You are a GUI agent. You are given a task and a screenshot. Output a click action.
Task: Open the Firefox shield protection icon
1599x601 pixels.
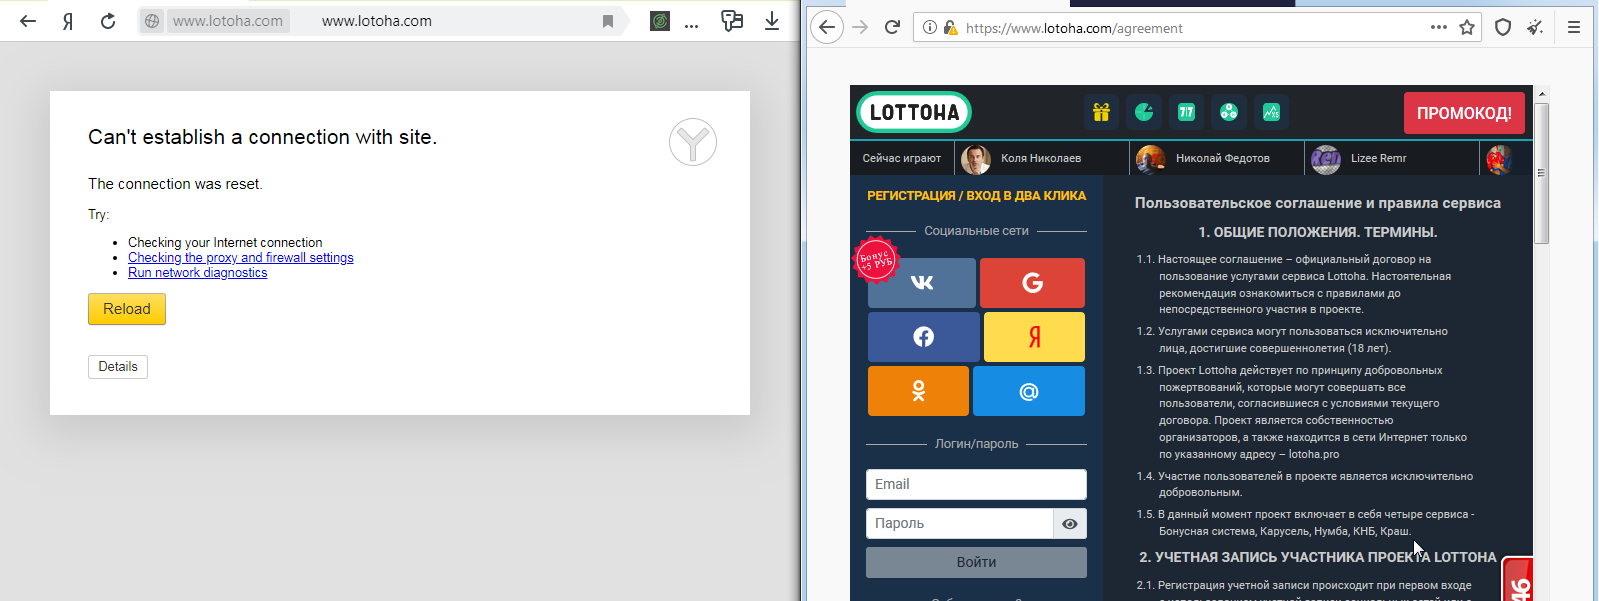coord(1503,27)
